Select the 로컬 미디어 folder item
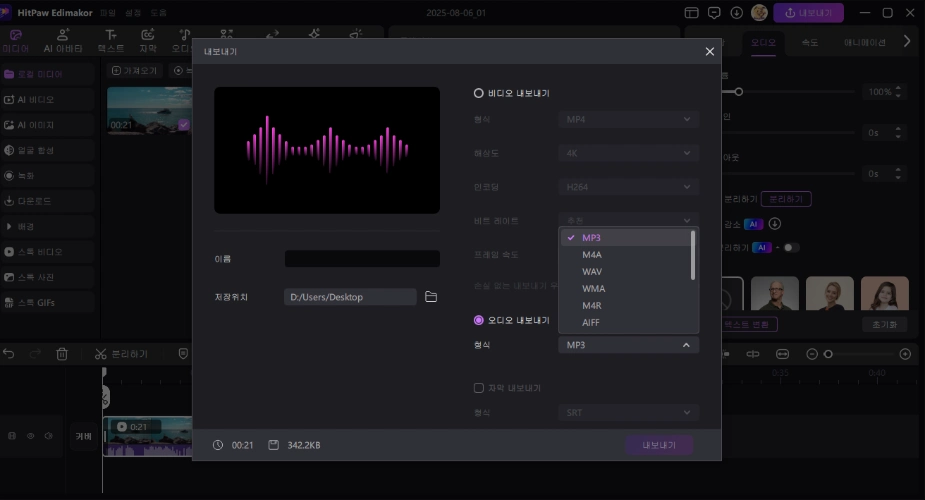 click(47, 74)
